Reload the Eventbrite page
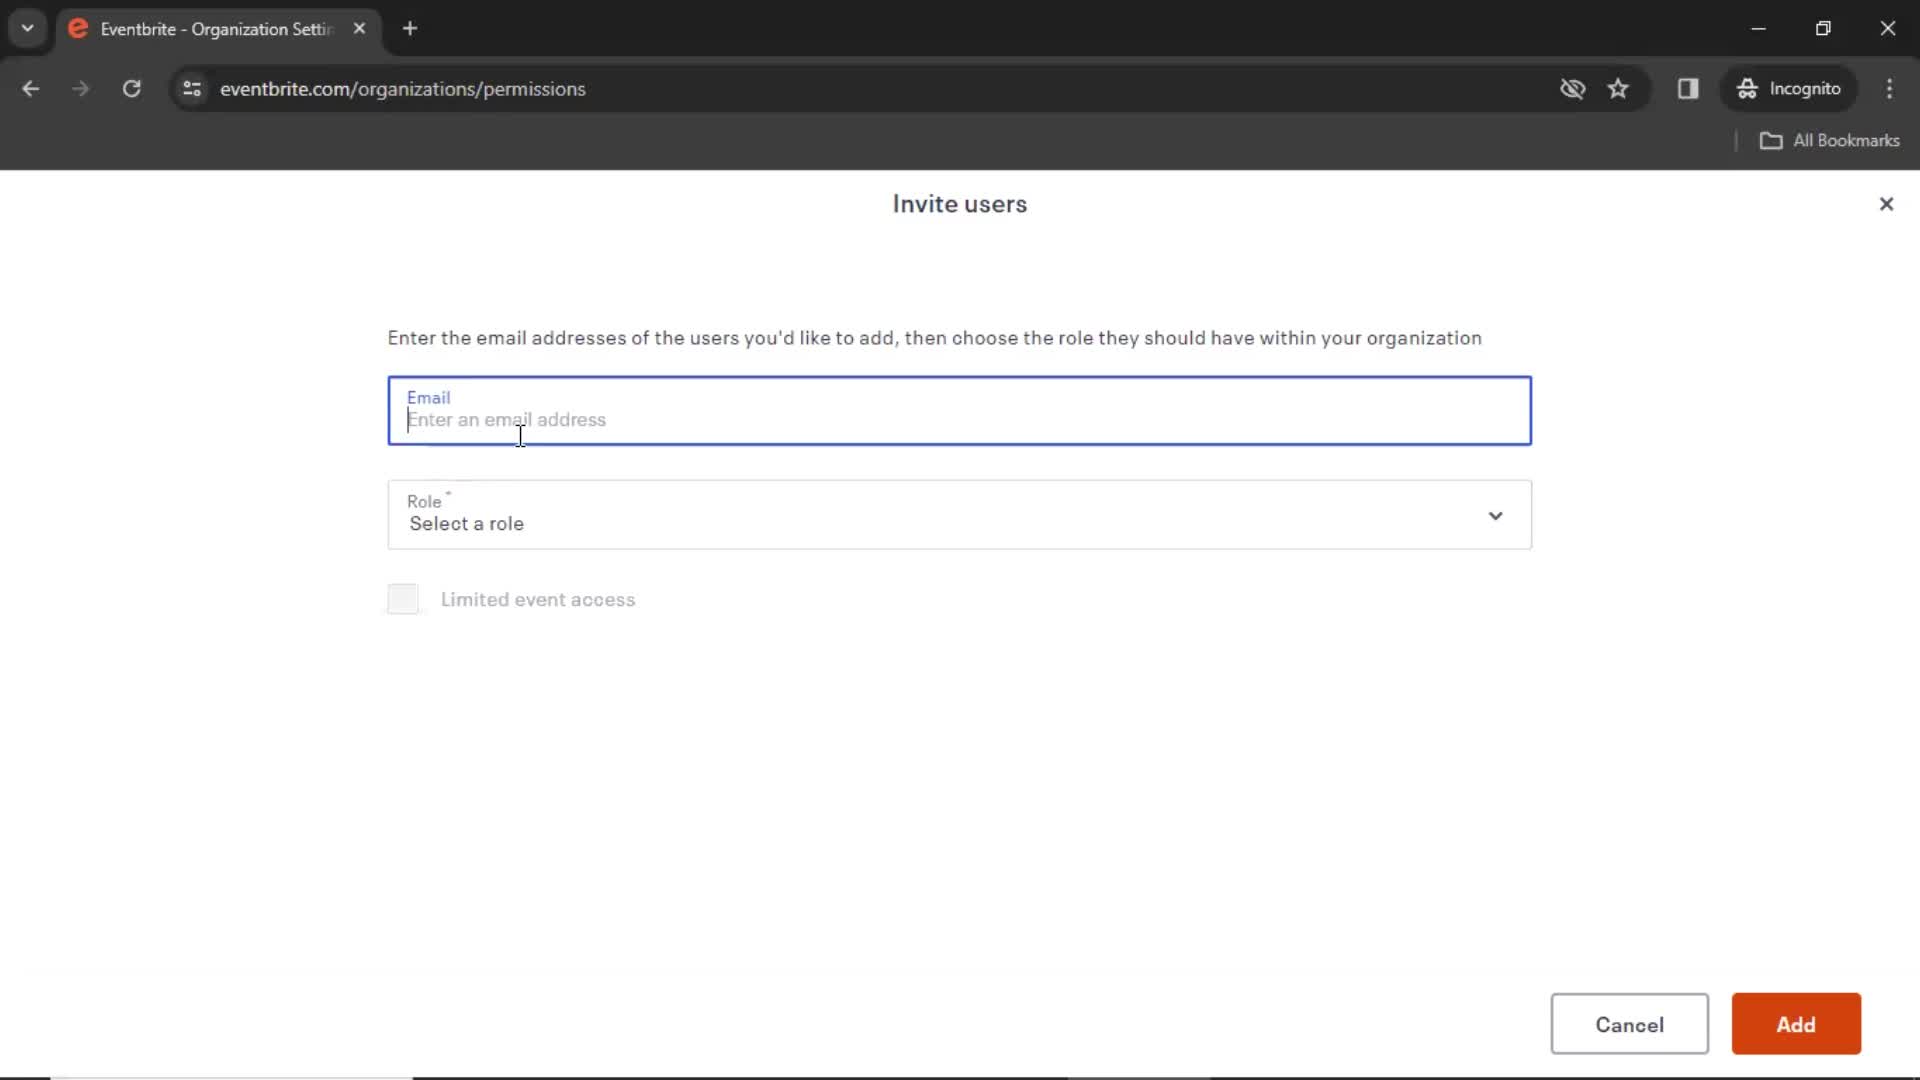The width and height of the screenshot is (1920, 1080). (x=132, y=89)
